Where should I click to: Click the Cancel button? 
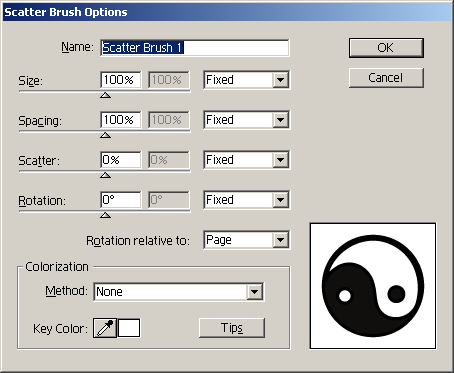[x=386, y=78]
